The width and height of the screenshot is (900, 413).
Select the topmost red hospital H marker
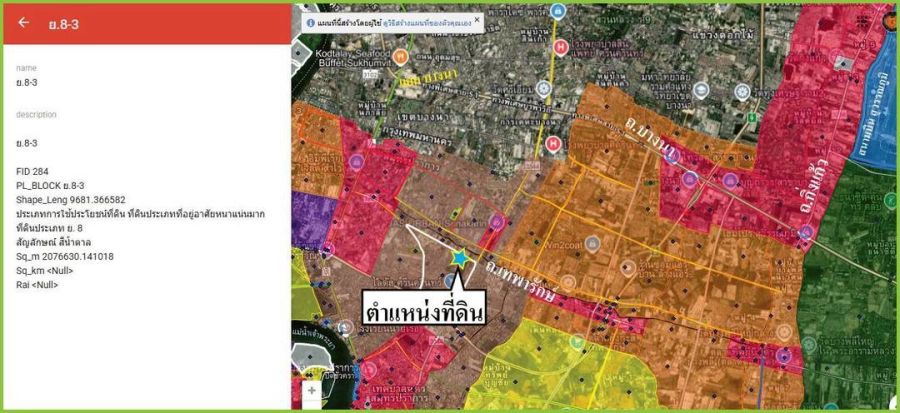(561, 46)
